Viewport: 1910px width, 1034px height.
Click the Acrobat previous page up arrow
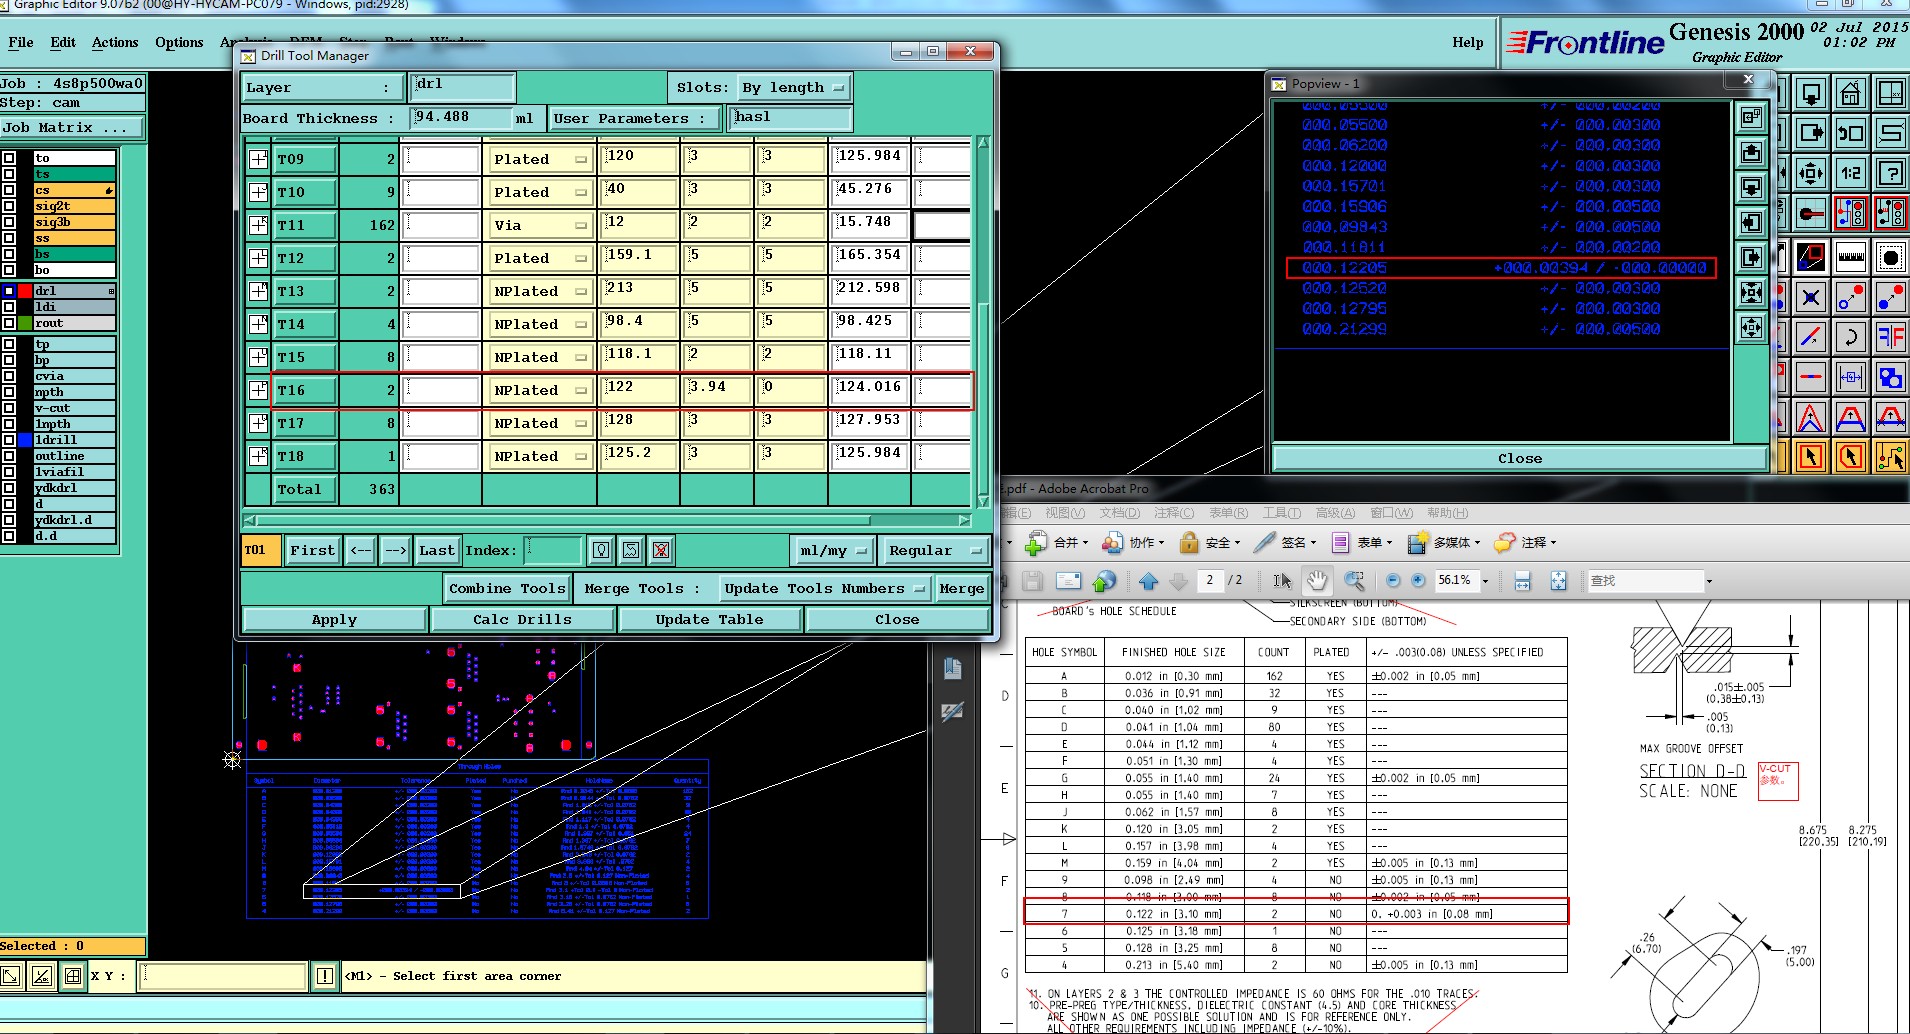(1148, 580)
